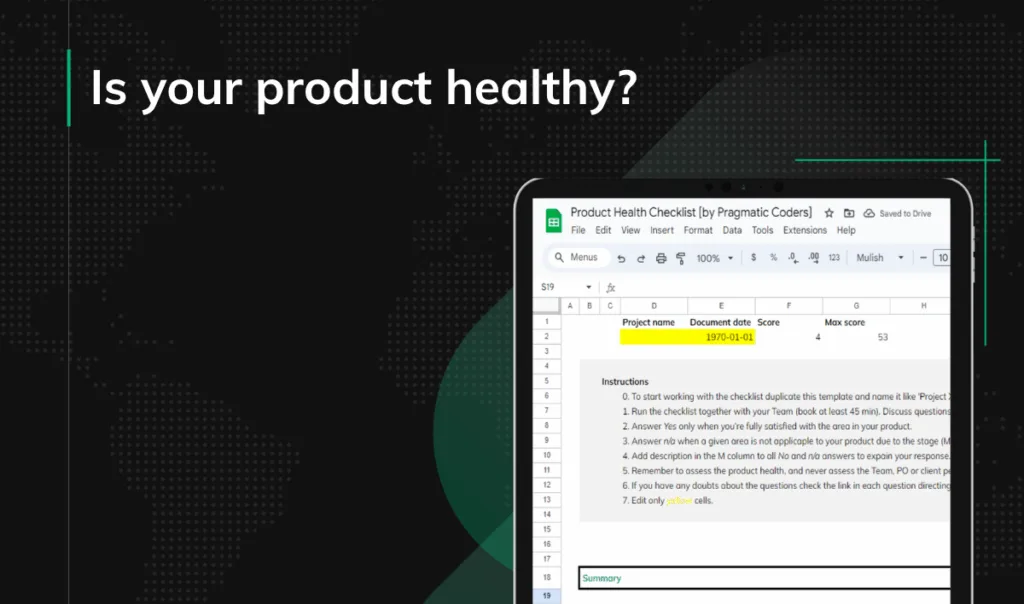Screen dimensions: 1024x604
Task: Open the Extensions menu
Action: point(805,230)
